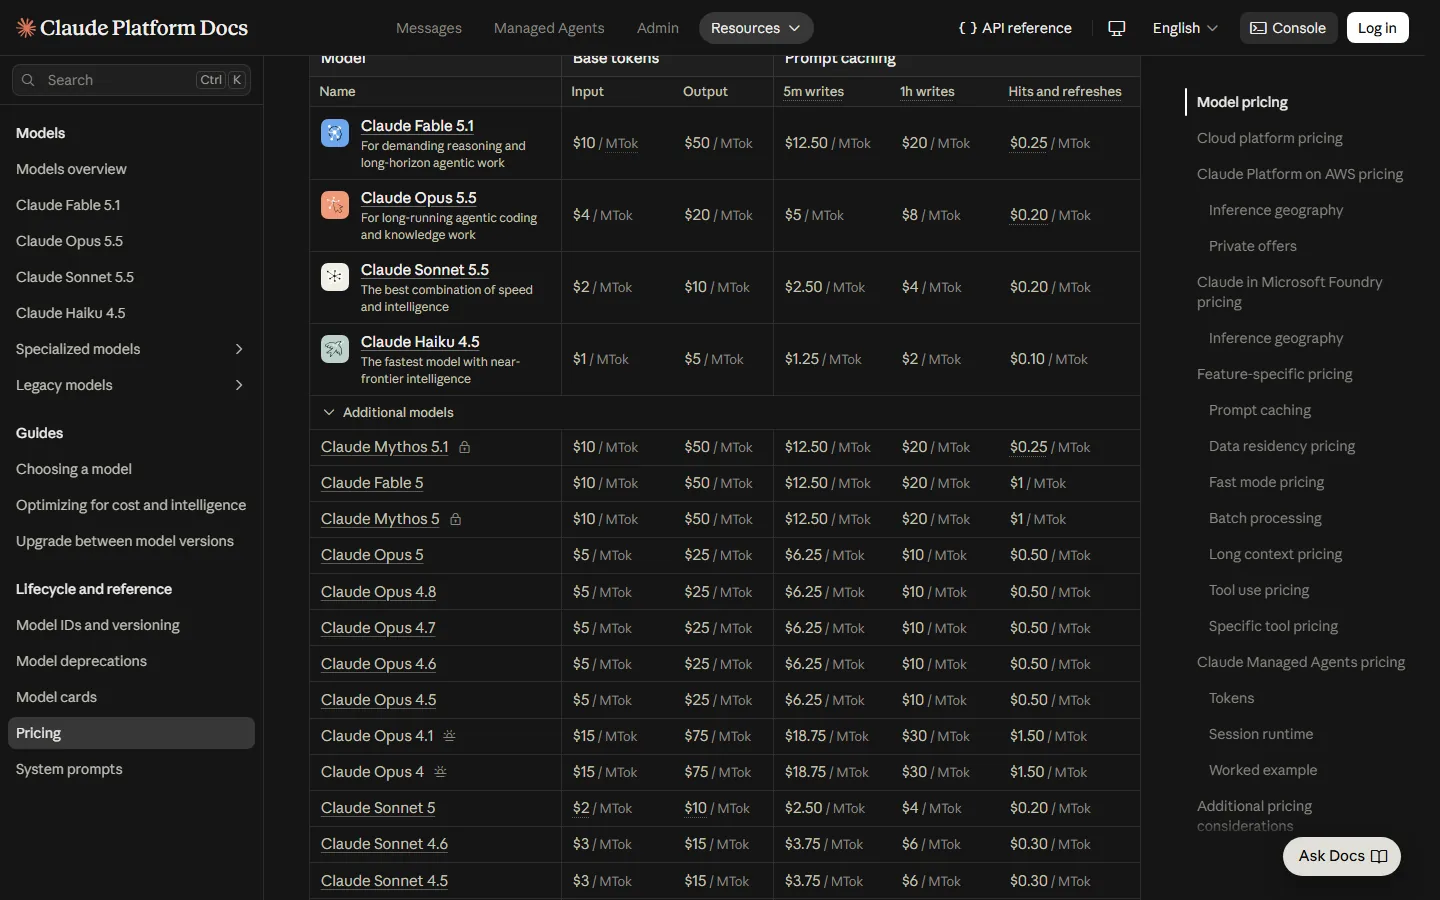
Task: Switch to the Managed Agents tab
Action: click(x=549, y=28)
